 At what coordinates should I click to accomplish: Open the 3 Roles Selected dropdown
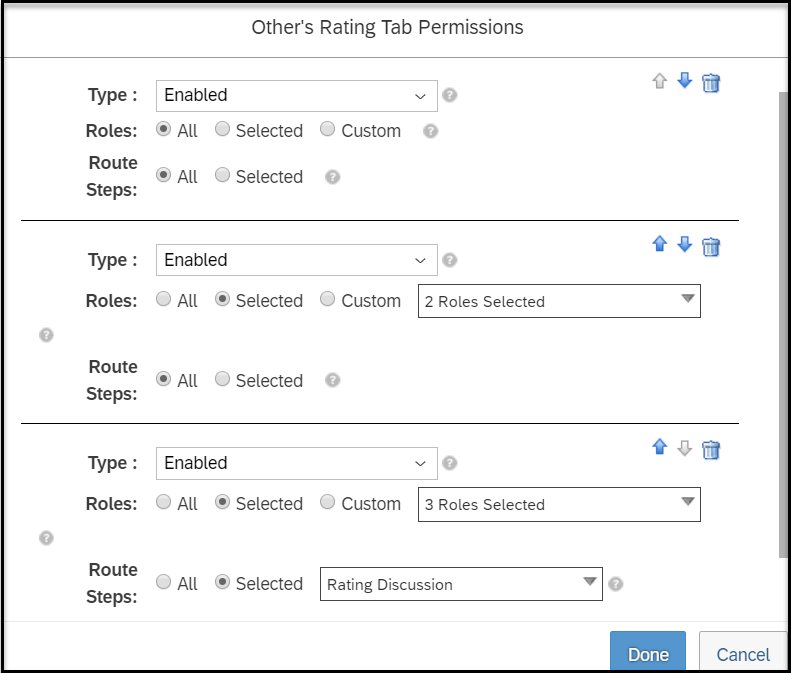[x=559, y=504]
